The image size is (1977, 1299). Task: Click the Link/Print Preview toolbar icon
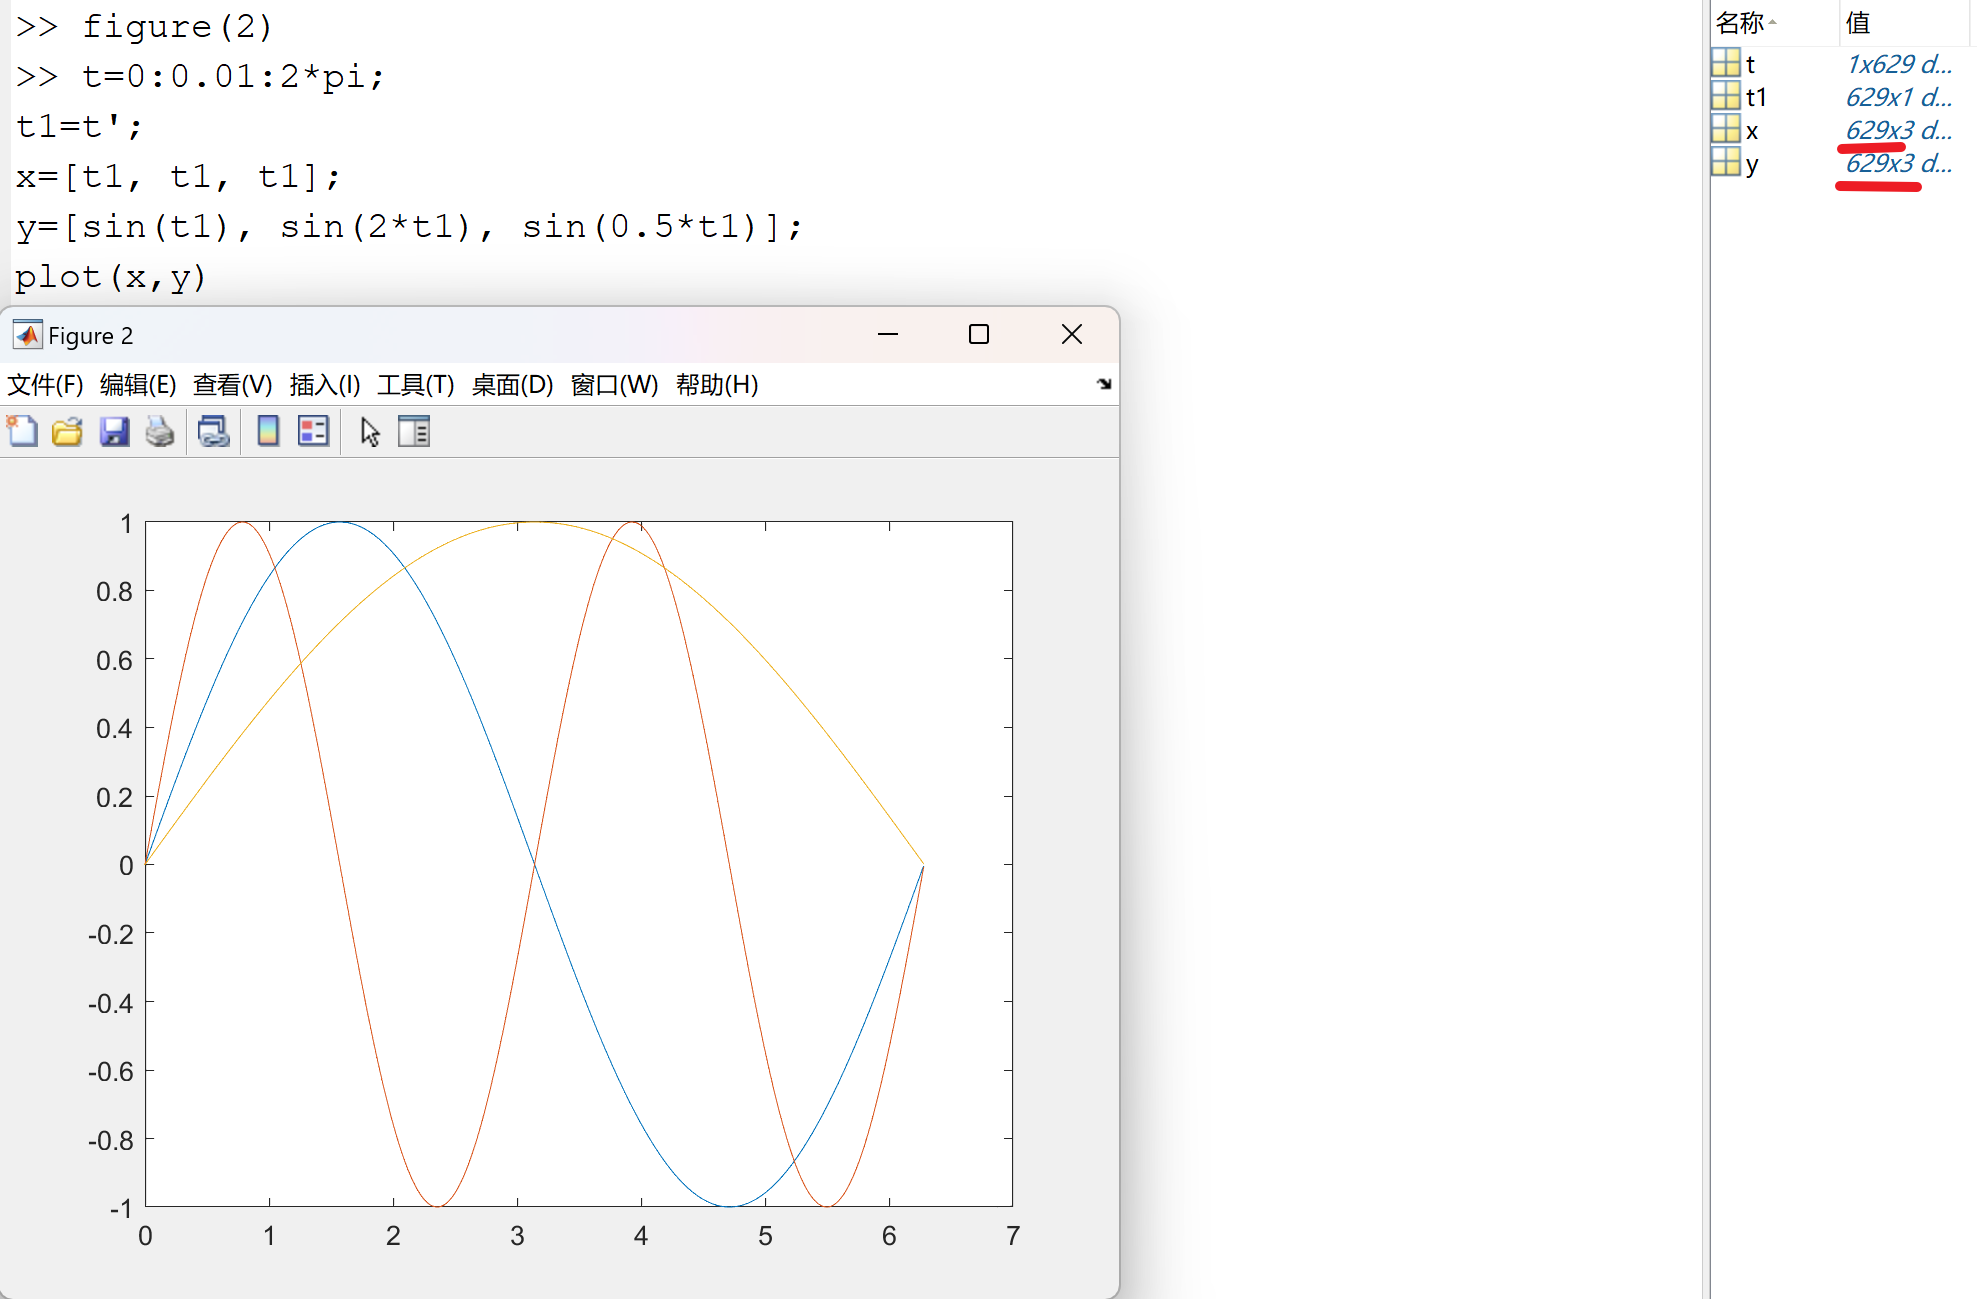[x=213, y=432]
